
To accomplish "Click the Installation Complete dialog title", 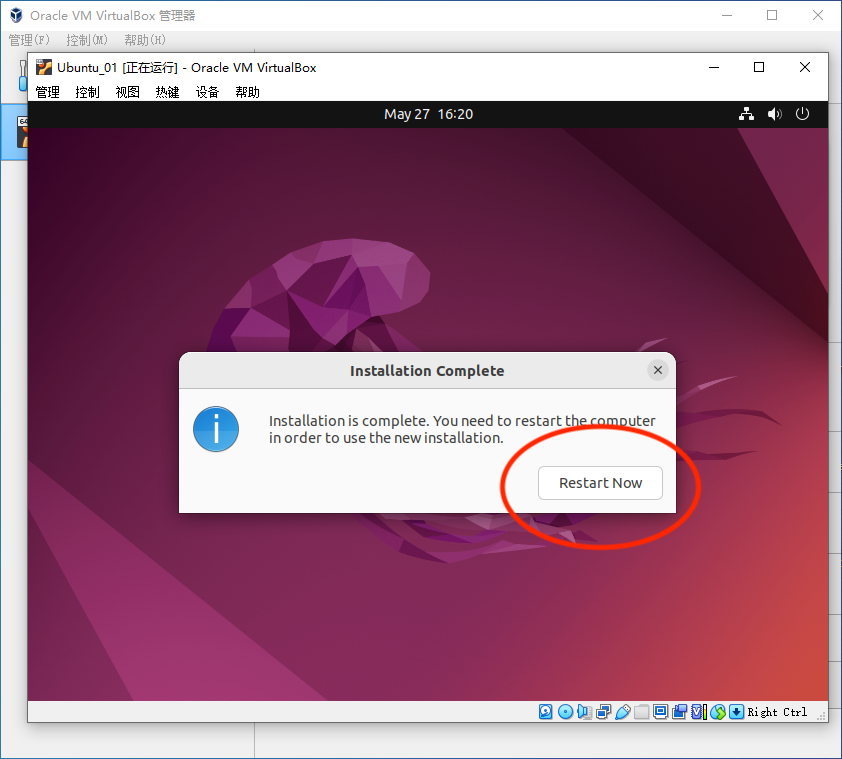I will tap(427, 371).
